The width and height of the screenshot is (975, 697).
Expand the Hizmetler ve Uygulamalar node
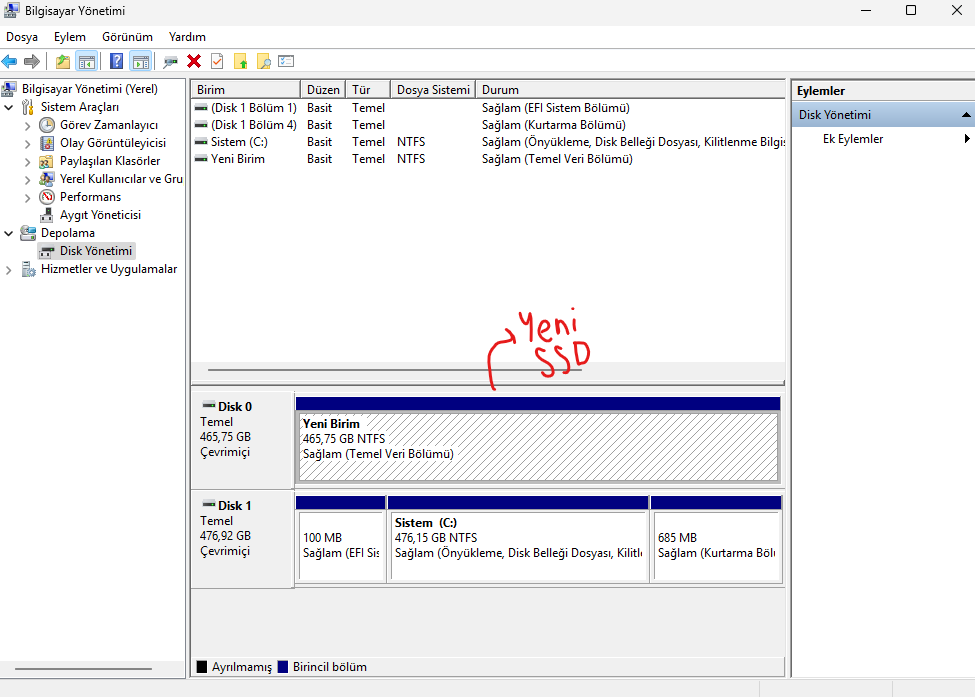8,270
